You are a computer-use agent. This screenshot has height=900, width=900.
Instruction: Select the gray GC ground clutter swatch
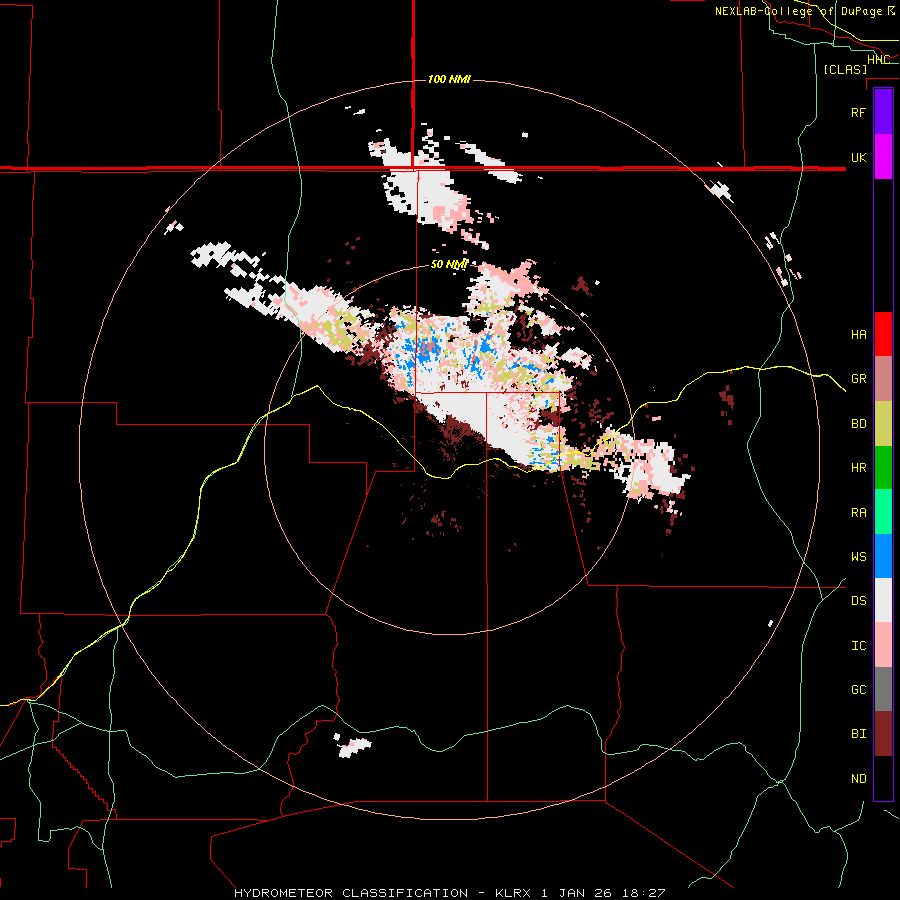tap(883, 689)
